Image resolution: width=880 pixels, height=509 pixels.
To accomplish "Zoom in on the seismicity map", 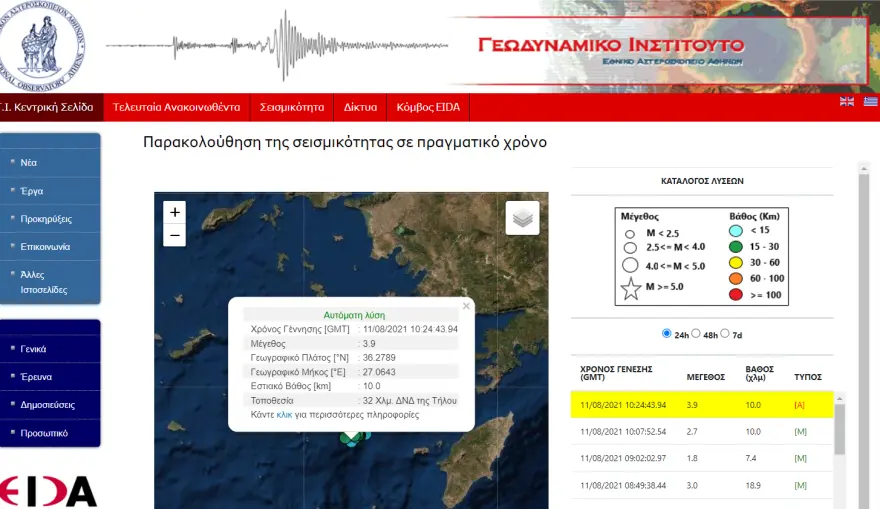I will (175, 212).
